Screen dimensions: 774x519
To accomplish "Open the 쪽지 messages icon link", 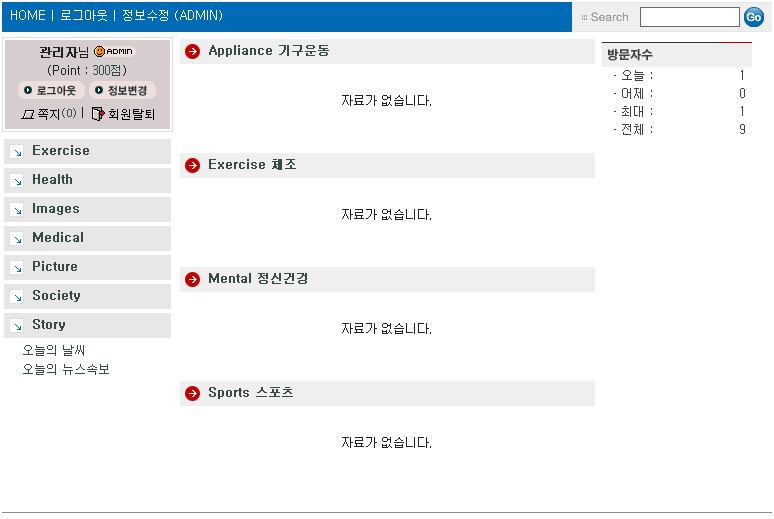I will click(x=28, y=115).
